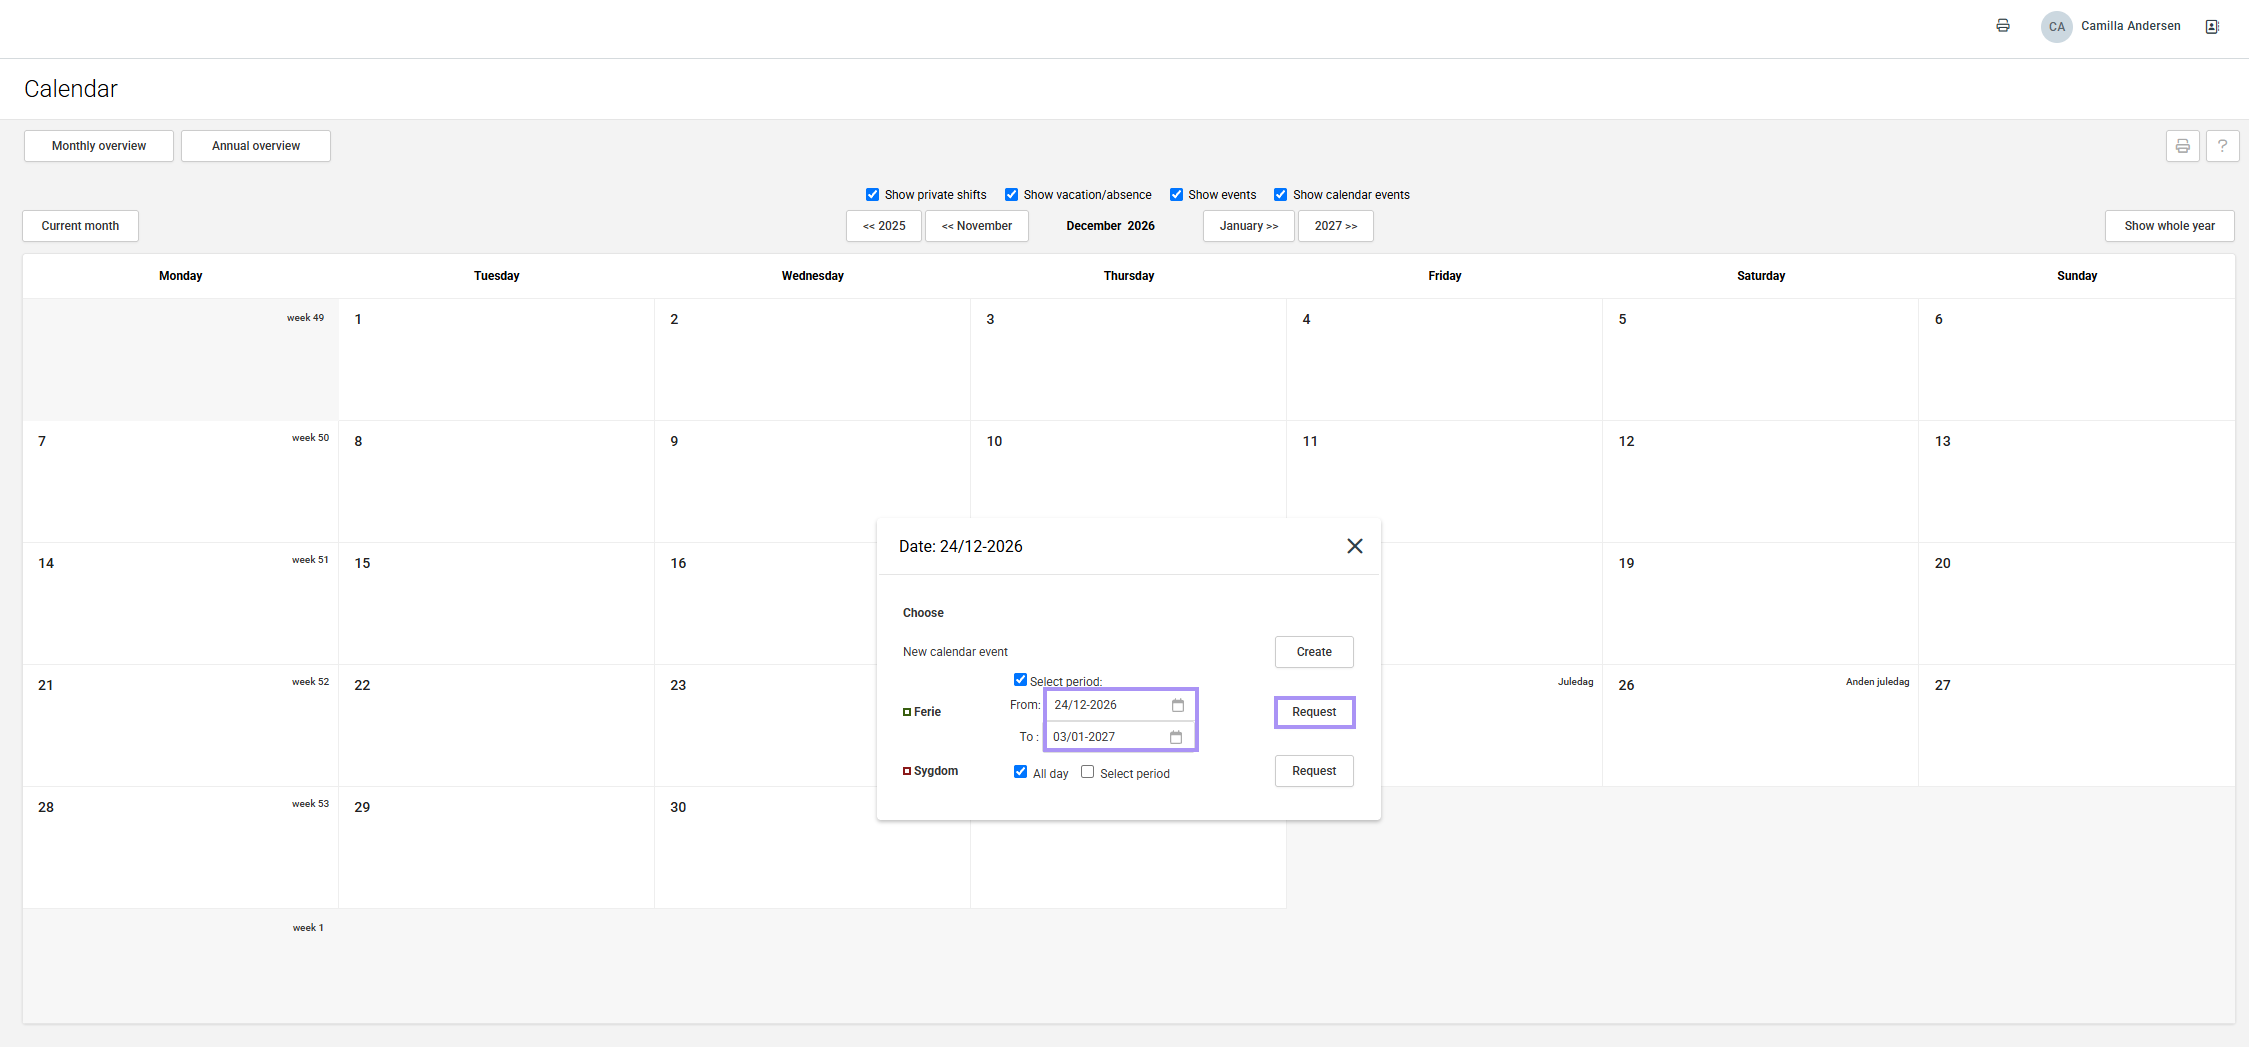Click the To date field 03/01-2027
The width and height of the screenshot is (2249, 1047).
click(1120, 737)
